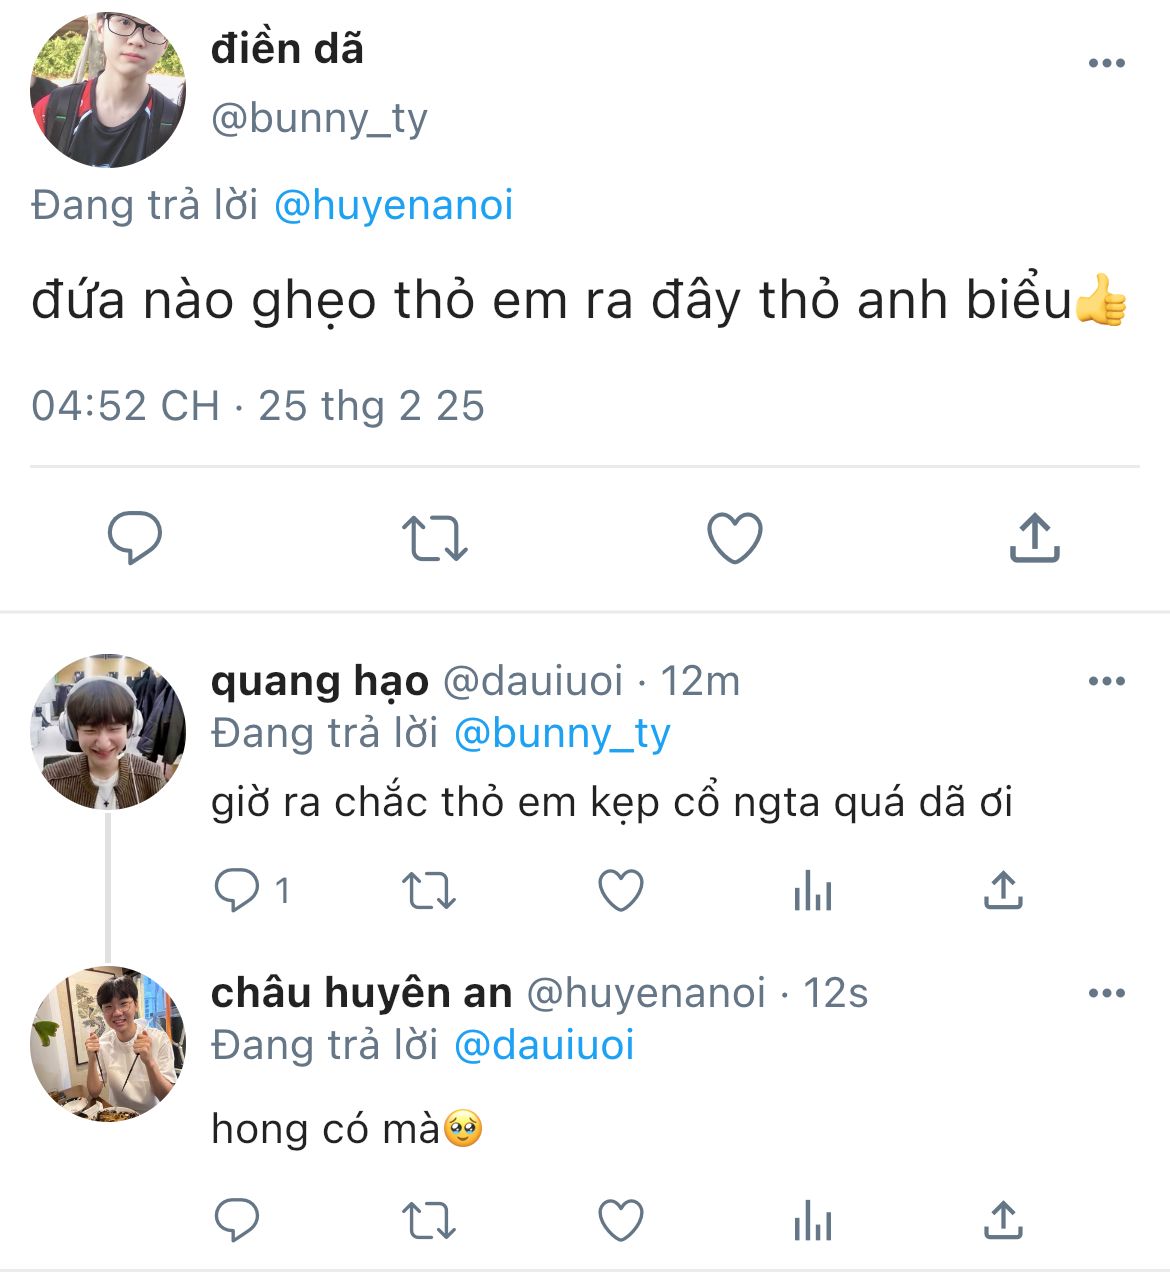Screen dimensions: 1170x1286
Task: Retweet điền dã's main tweet
Action: (x=434, y=538)
